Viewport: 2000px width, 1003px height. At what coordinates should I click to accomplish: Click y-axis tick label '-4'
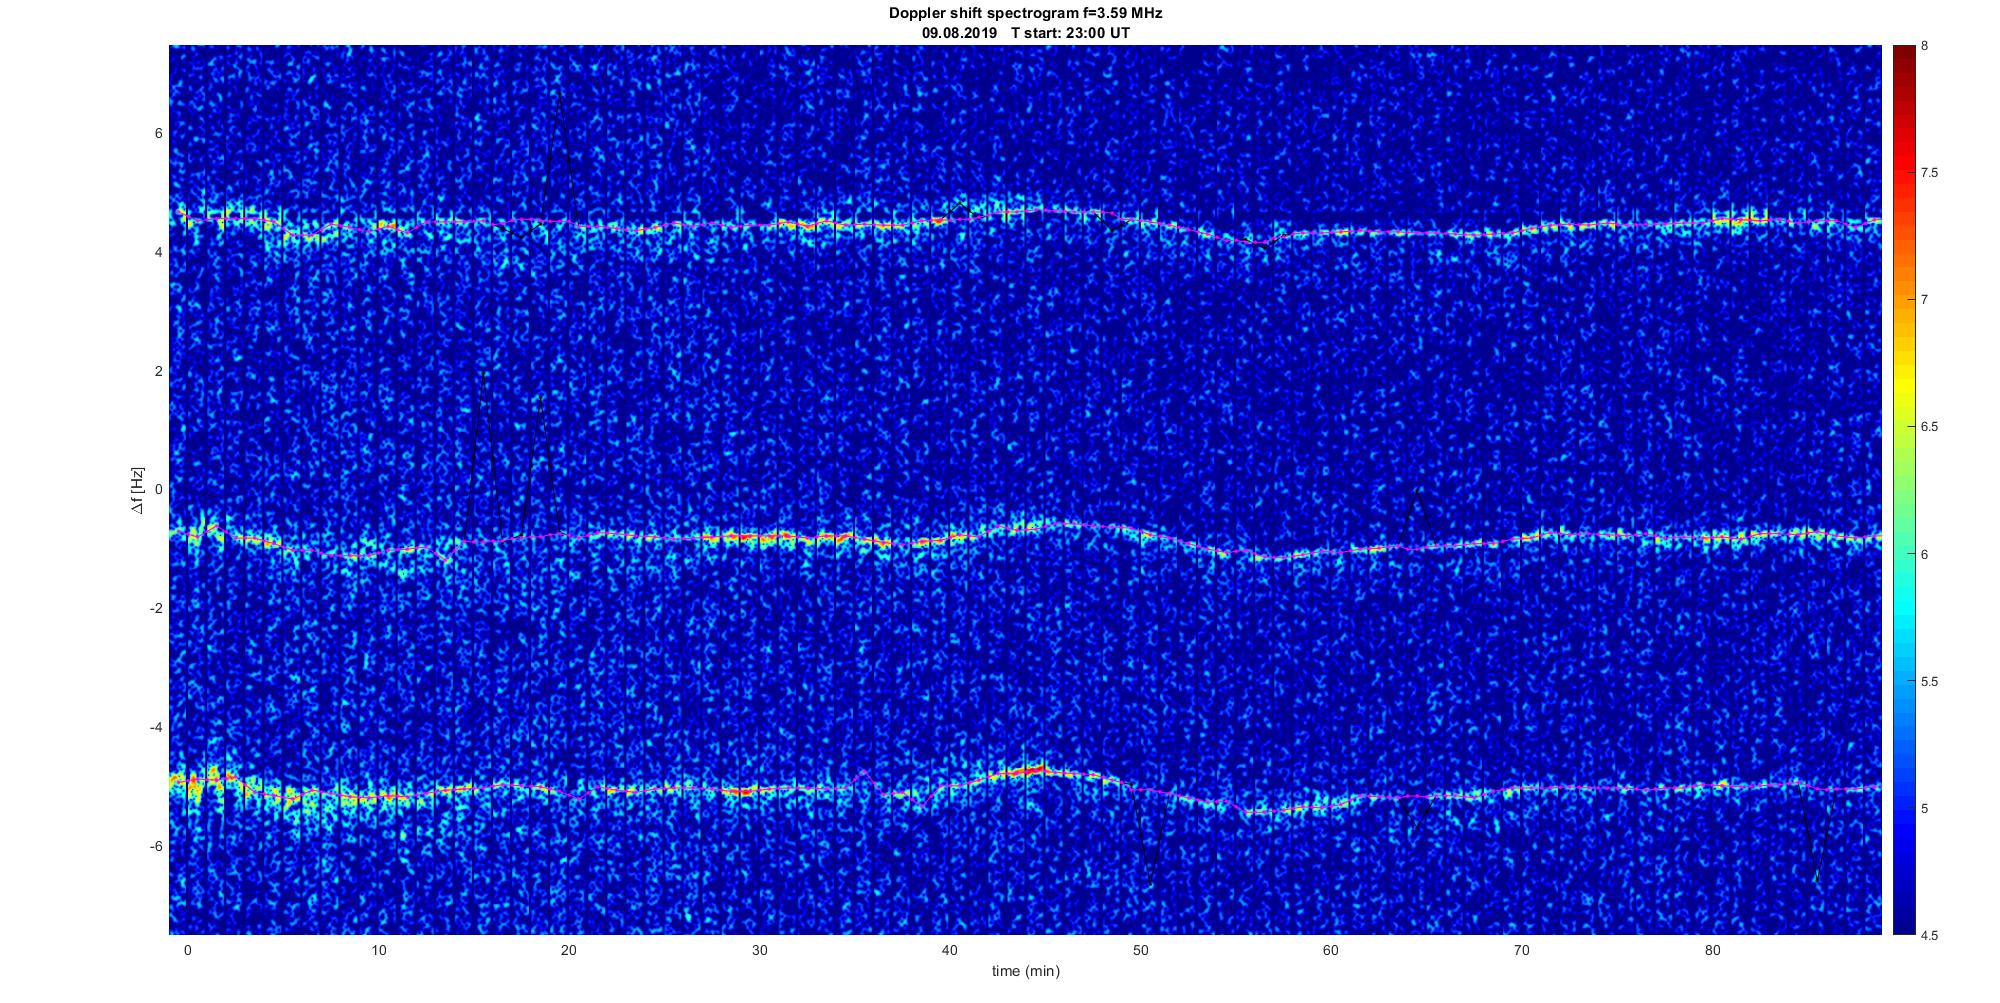coord(156,727)
